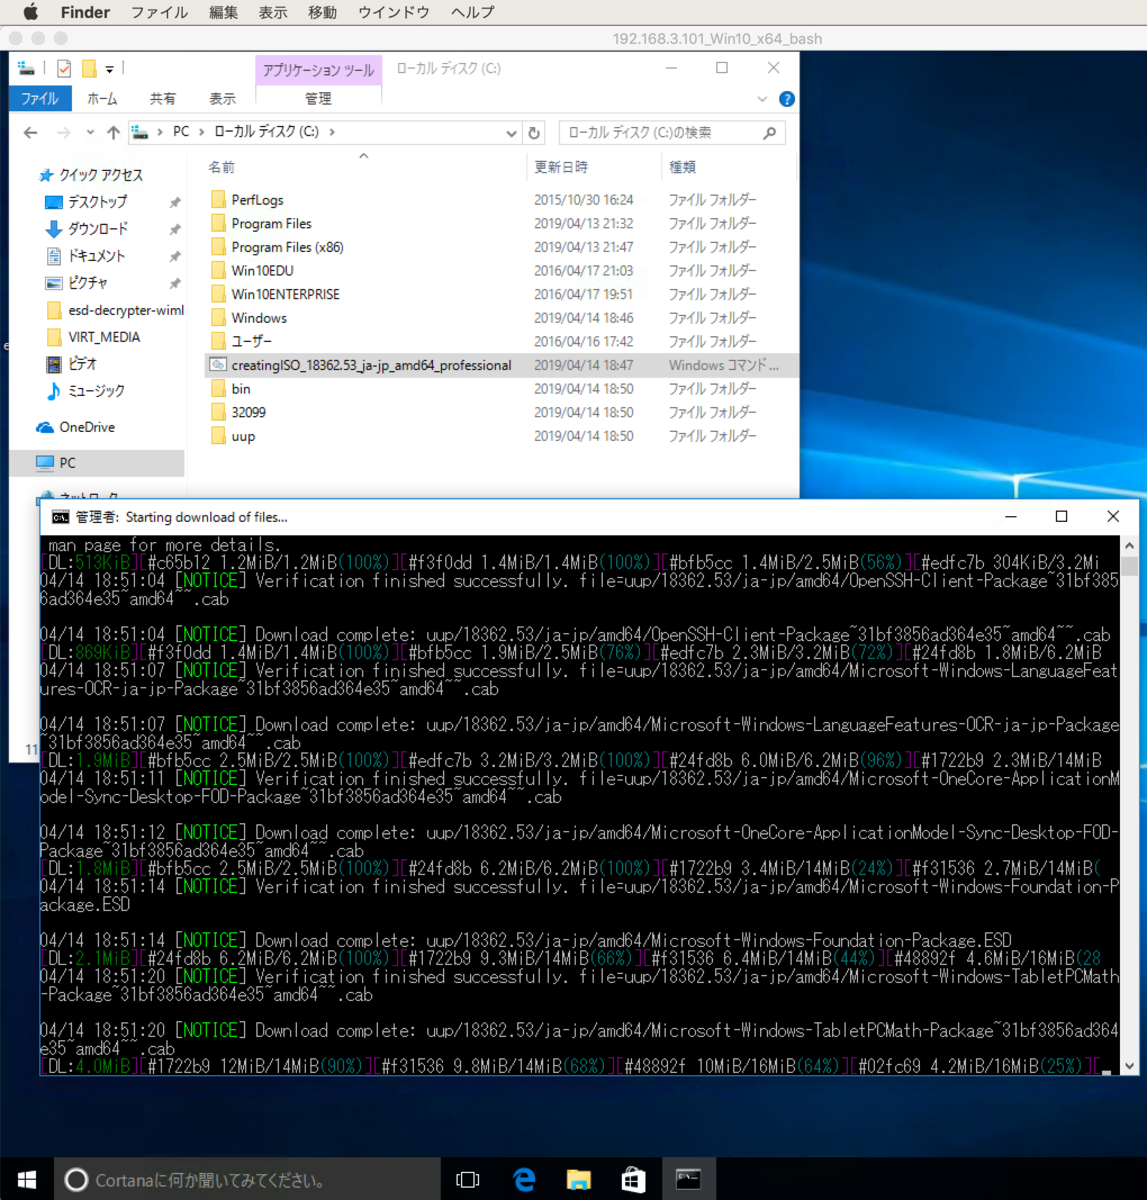The image size is (1147, 1200).
Task: Expand the Explorer ribbon with the chevron
Action: point(762,99)
